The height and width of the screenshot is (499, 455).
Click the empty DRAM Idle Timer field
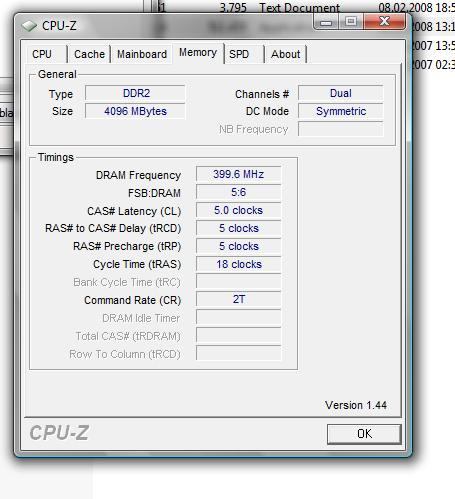(239, 317)
